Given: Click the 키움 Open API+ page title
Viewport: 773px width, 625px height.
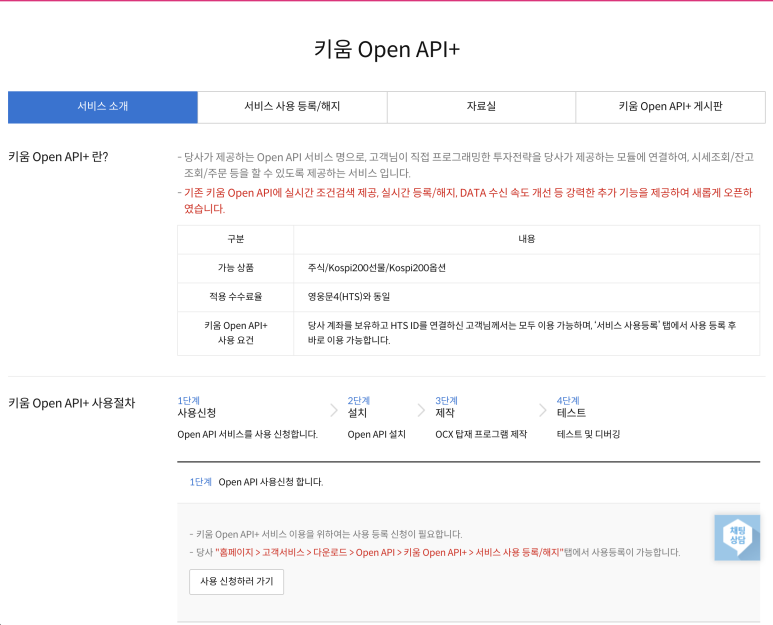Looking at the screenshot, I should click(x=387, y=49).
